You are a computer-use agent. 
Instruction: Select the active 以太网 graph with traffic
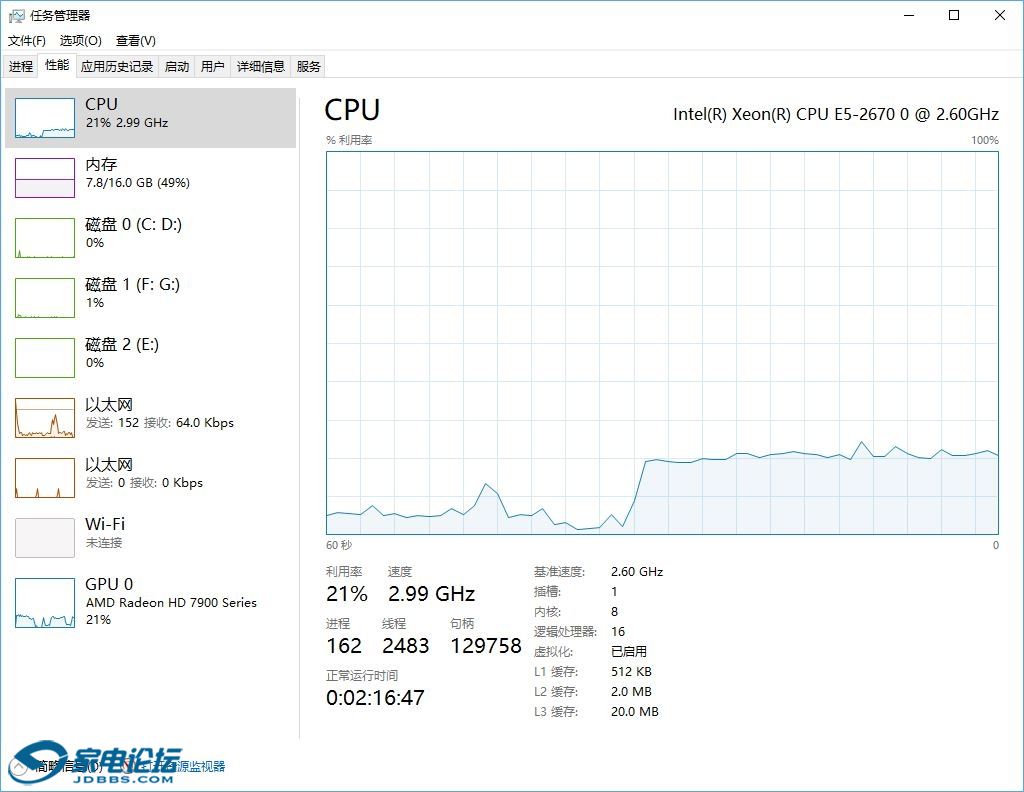45,418
